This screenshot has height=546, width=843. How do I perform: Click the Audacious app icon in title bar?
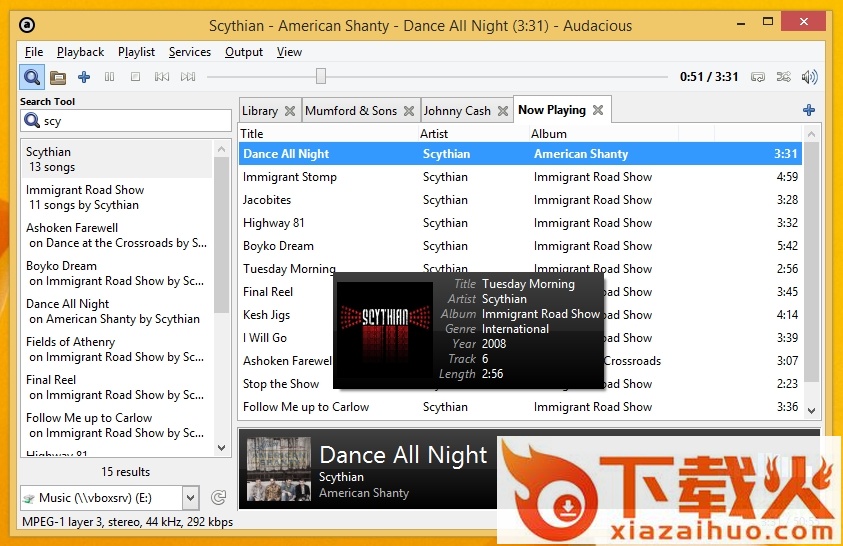click(x=27, y=25)
